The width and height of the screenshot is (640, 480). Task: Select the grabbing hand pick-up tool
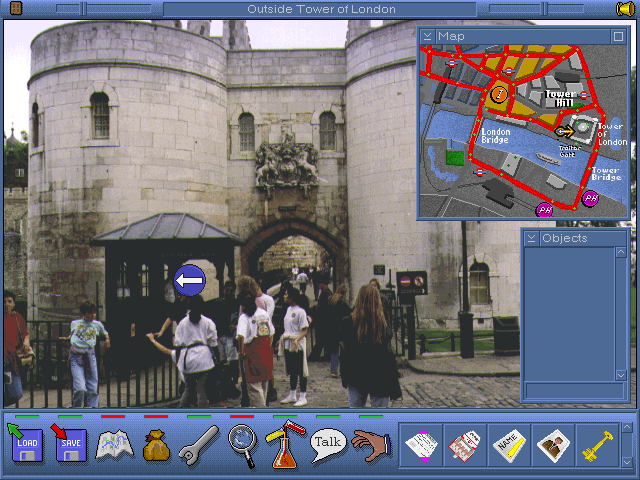coord(371,445)
